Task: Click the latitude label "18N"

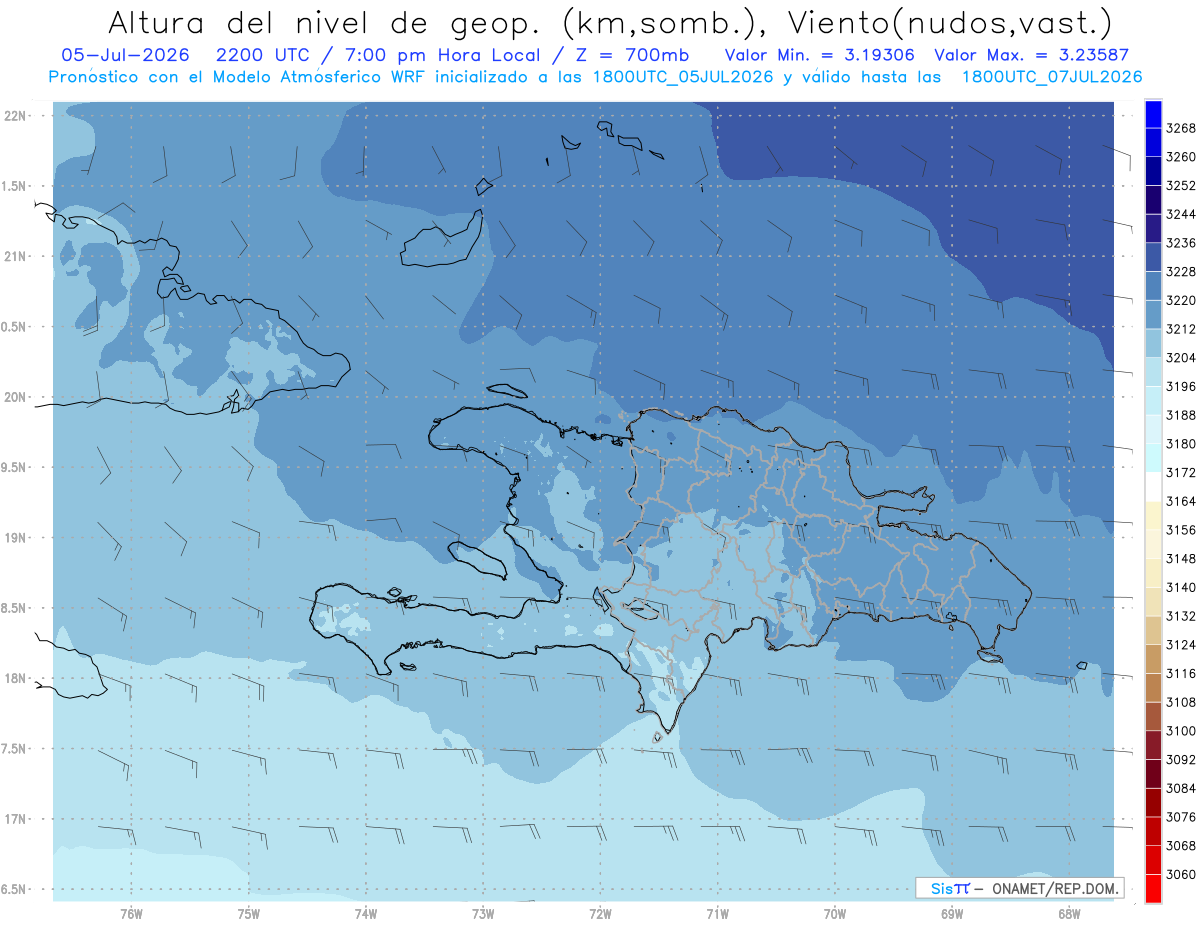Action: 15,679
